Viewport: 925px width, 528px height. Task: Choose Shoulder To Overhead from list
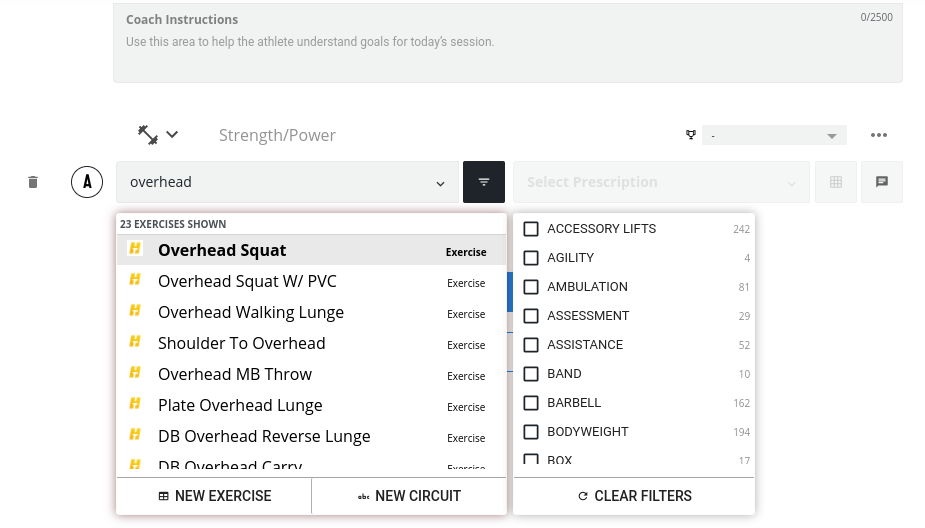click(x=242, y=343)
